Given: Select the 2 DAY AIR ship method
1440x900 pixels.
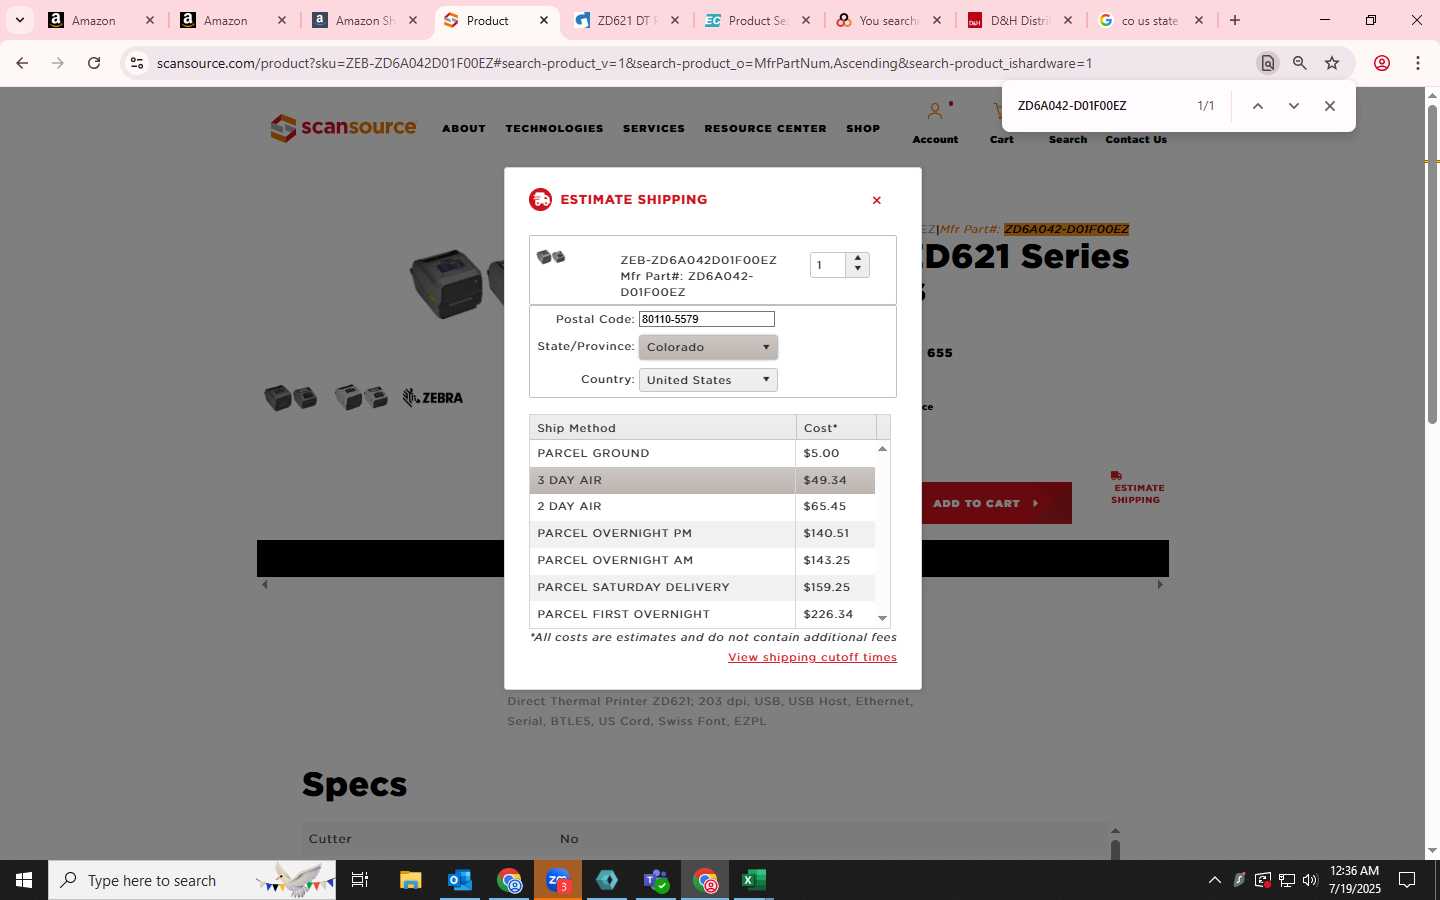Looking at the screenshot, I should pyautogui.click(x=702, y=507).
